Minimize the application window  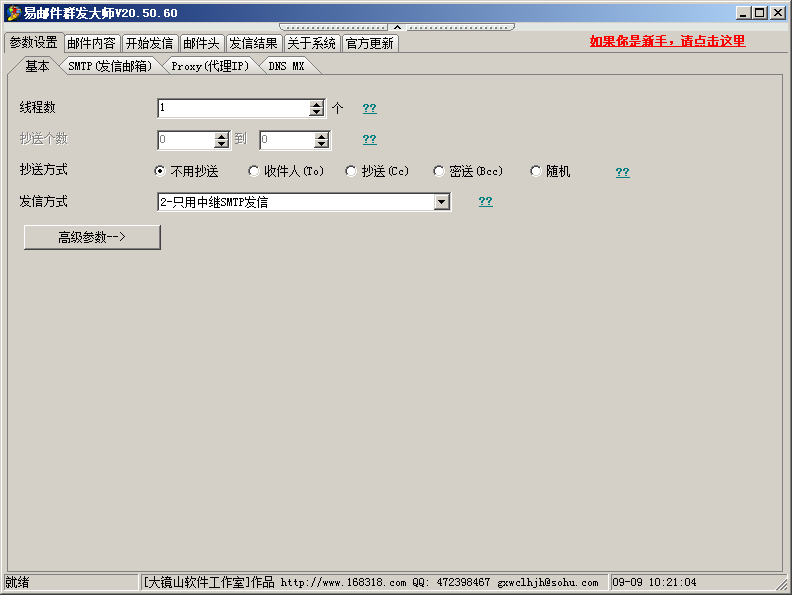tap(743, 13)
